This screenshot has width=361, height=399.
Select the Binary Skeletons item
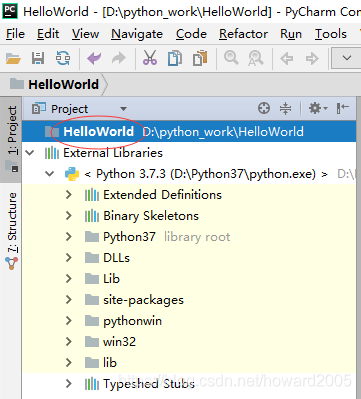pos(151,216)
